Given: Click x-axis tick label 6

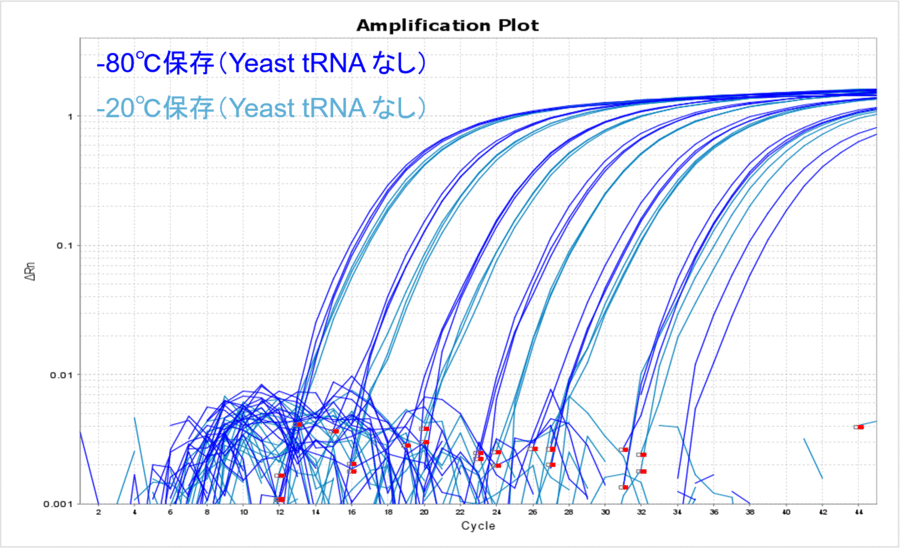Looking at the screenshot, I should (171, 512).
